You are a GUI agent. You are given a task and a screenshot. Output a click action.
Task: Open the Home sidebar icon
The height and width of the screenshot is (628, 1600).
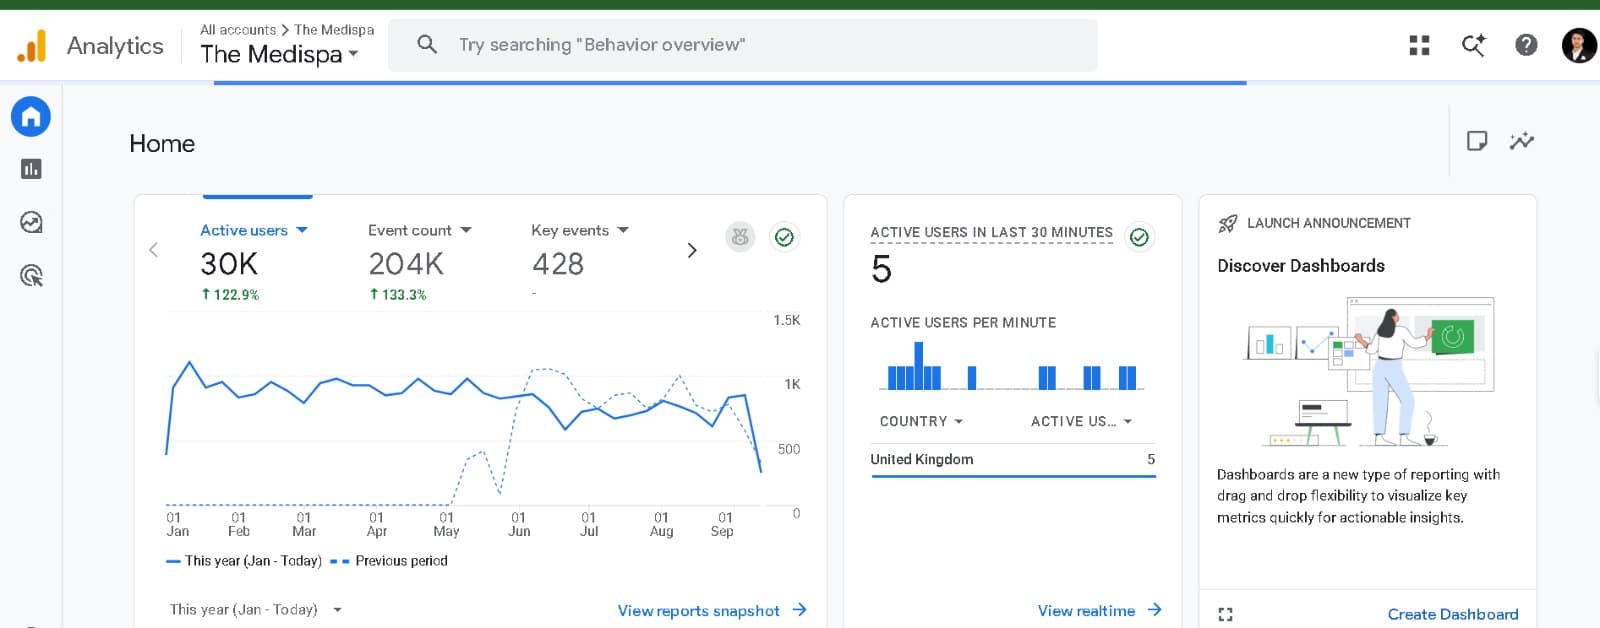pos(31,117)
